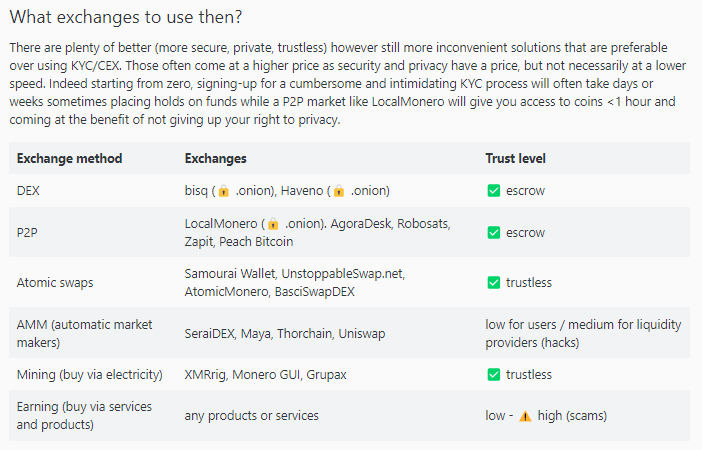Click the warning triangle beside high (scams)

click(525, 416)
